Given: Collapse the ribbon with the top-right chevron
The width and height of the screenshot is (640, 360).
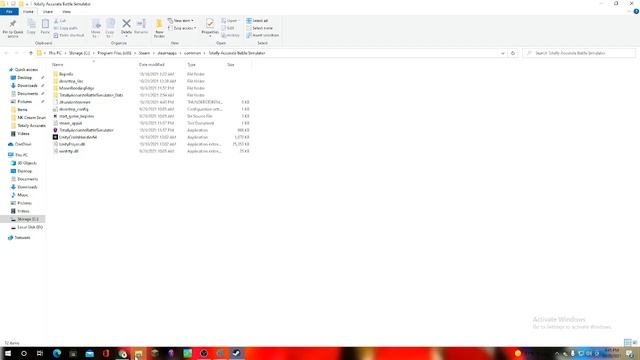Looking at the screenshot, I should (629, 11).
